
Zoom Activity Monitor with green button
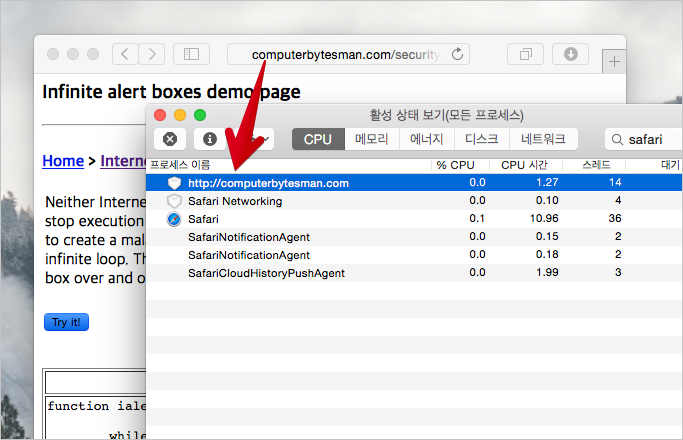click(x=200, y=115)
